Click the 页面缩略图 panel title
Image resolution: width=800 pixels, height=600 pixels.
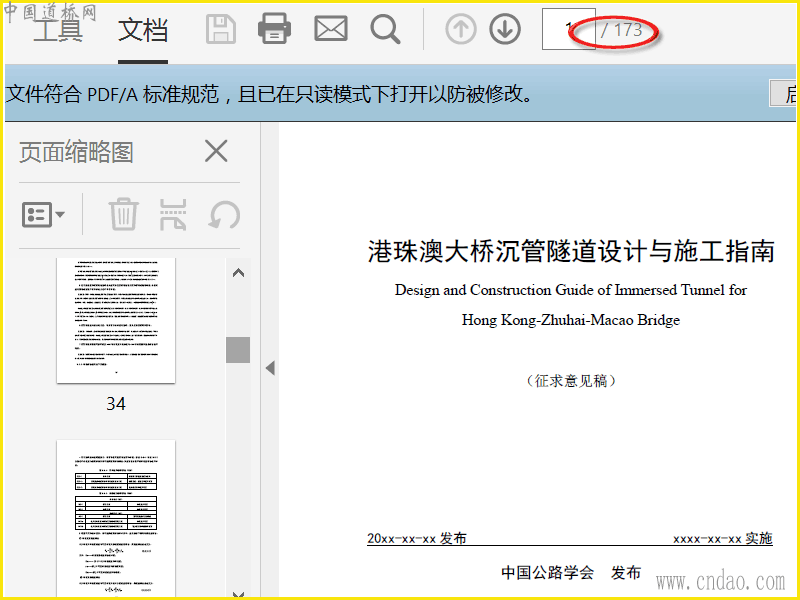[76, 152]
